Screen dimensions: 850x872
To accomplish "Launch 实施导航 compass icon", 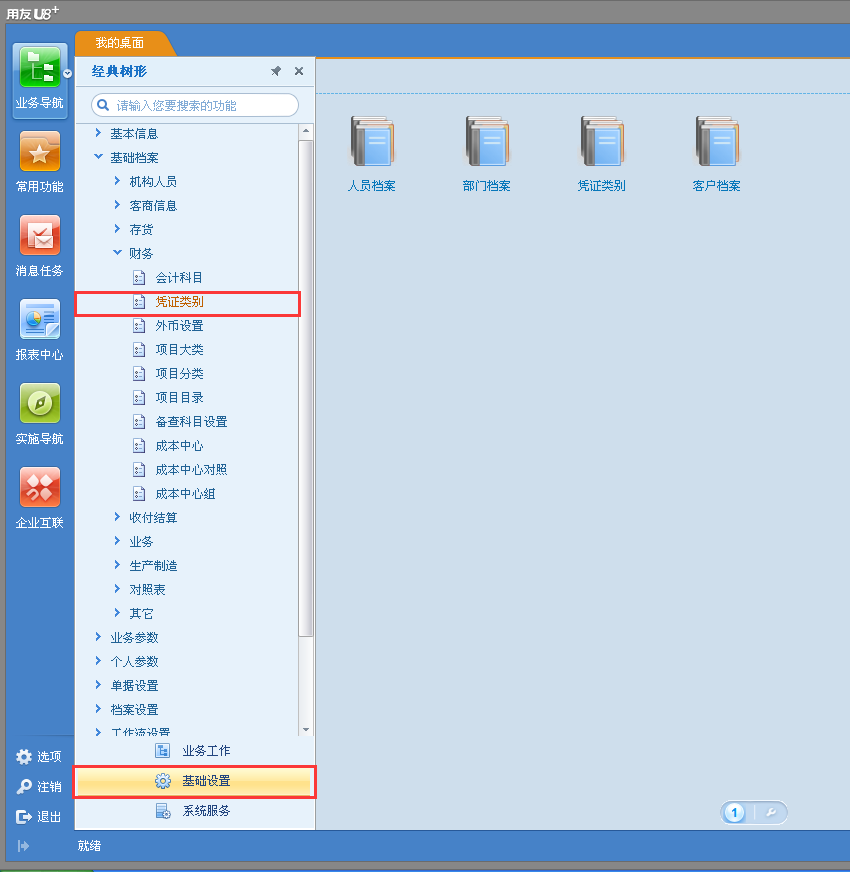I will [39, 405].
